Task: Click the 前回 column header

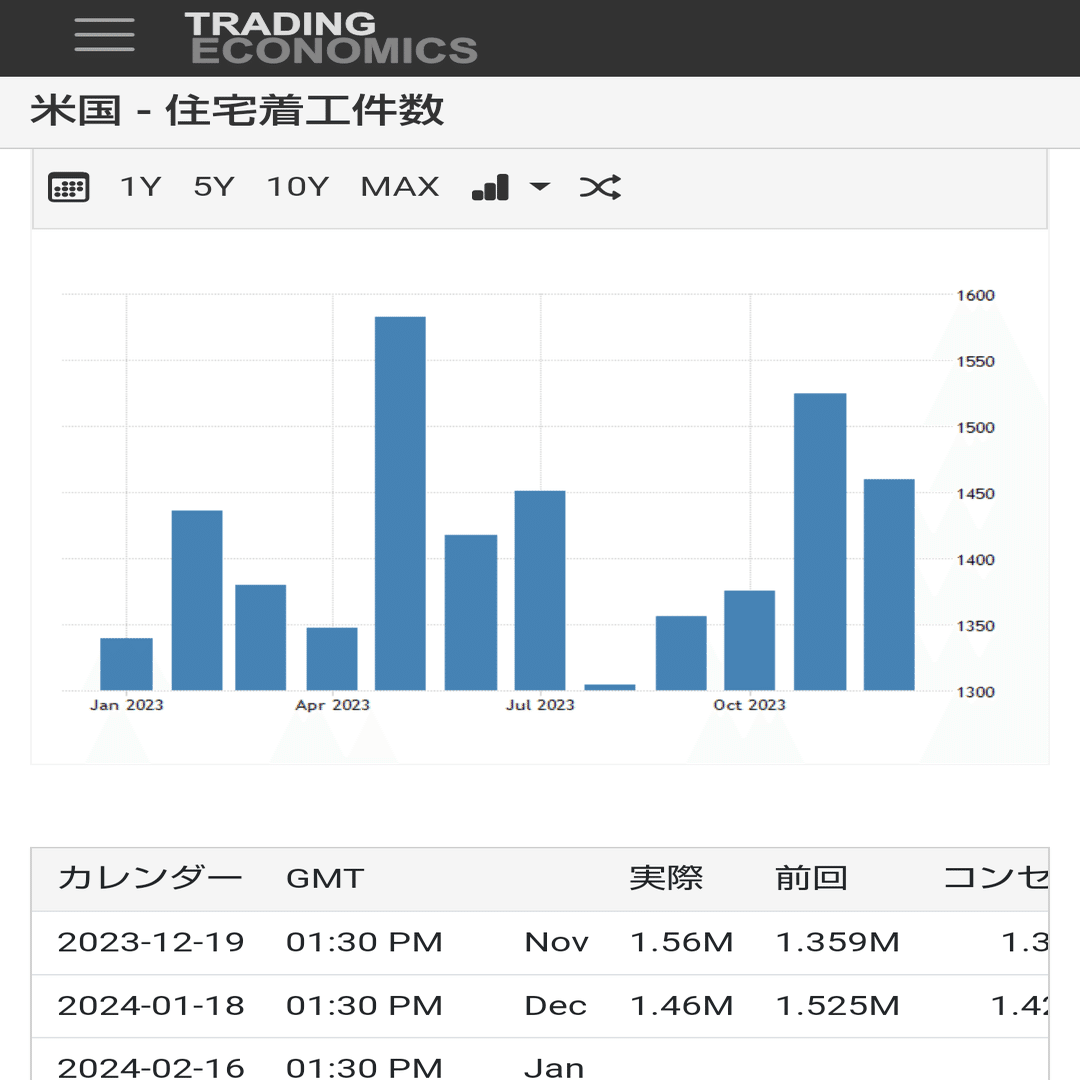Action: [811, 878]
